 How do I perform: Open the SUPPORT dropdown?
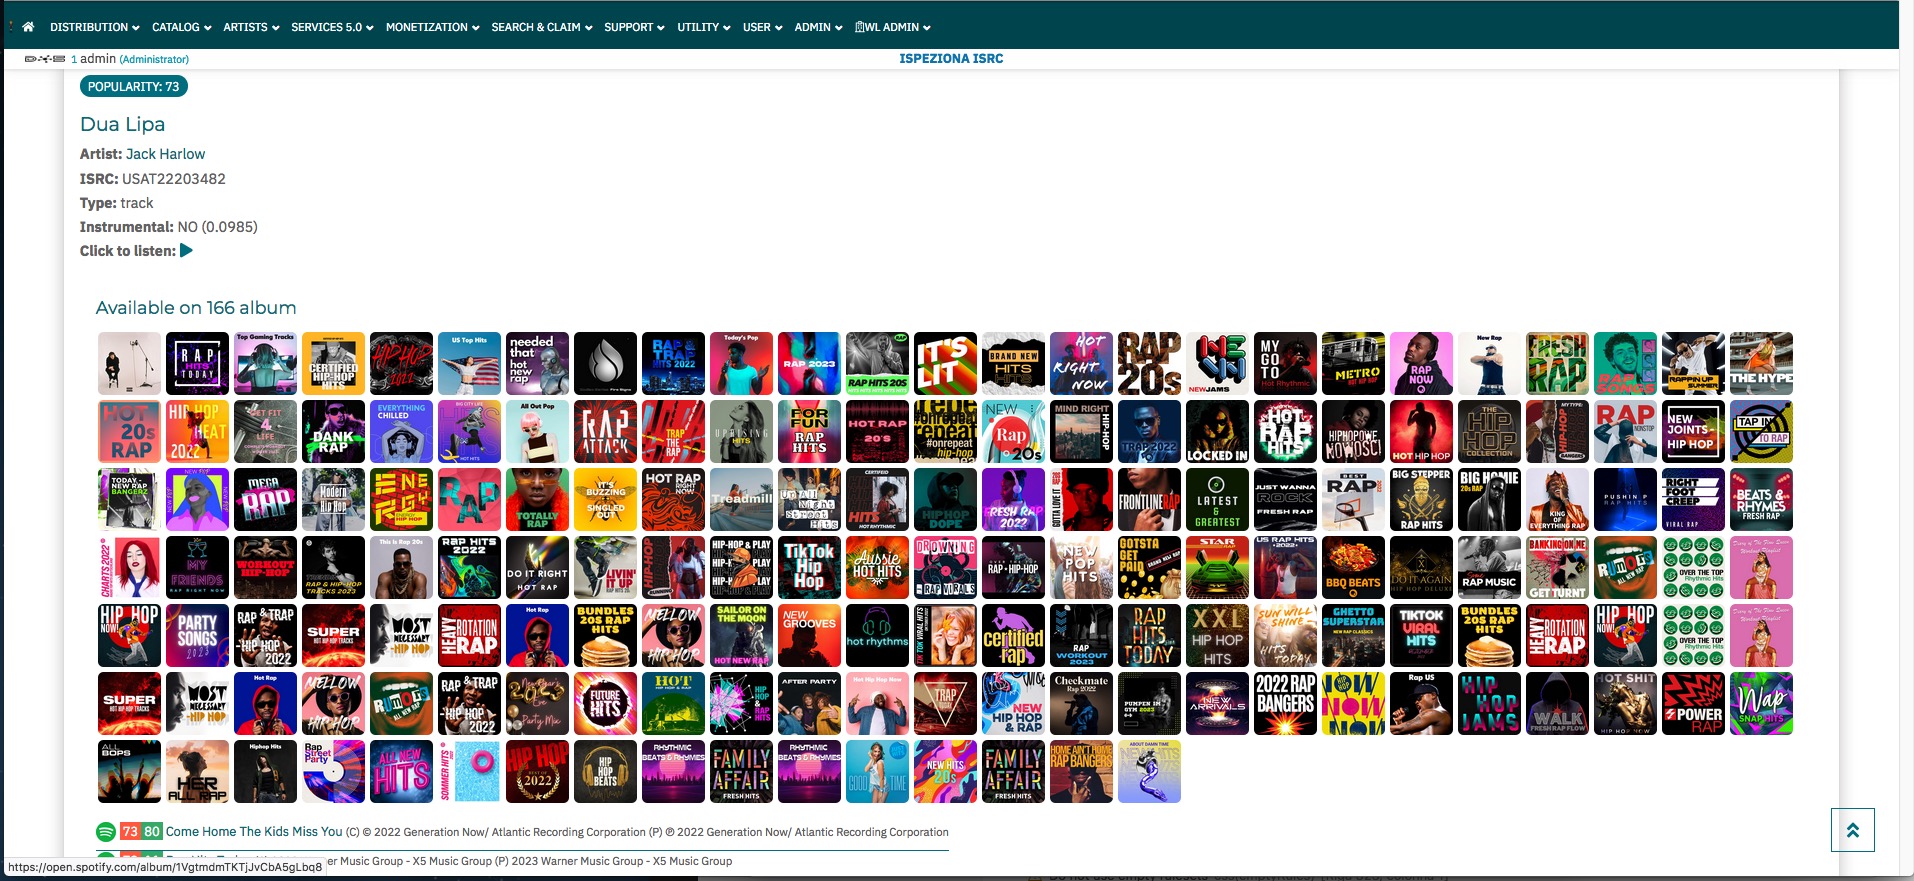point(634,27)
